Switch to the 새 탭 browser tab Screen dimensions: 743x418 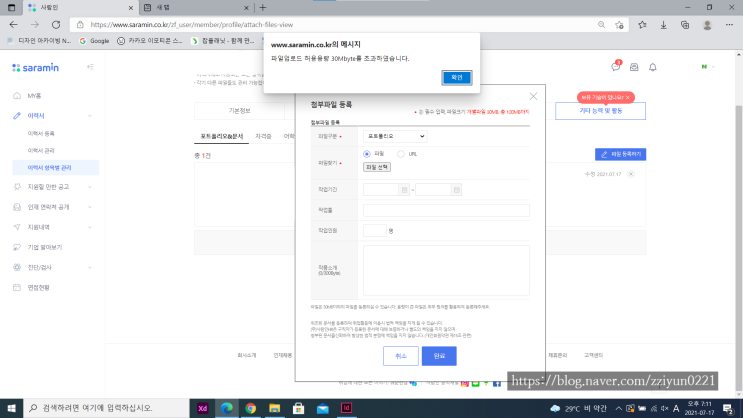(197, 8)
